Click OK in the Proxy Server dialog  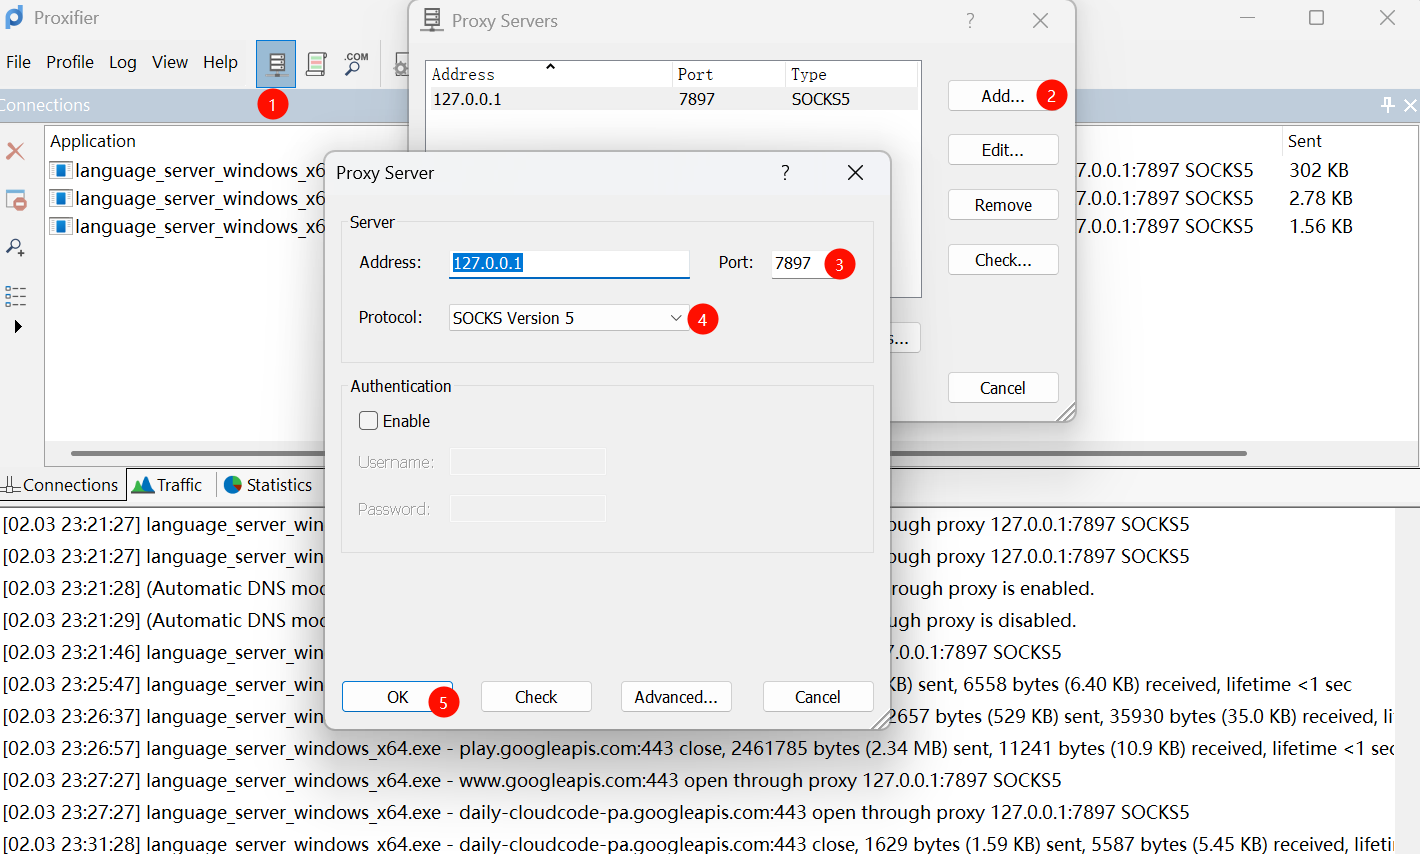397,697
